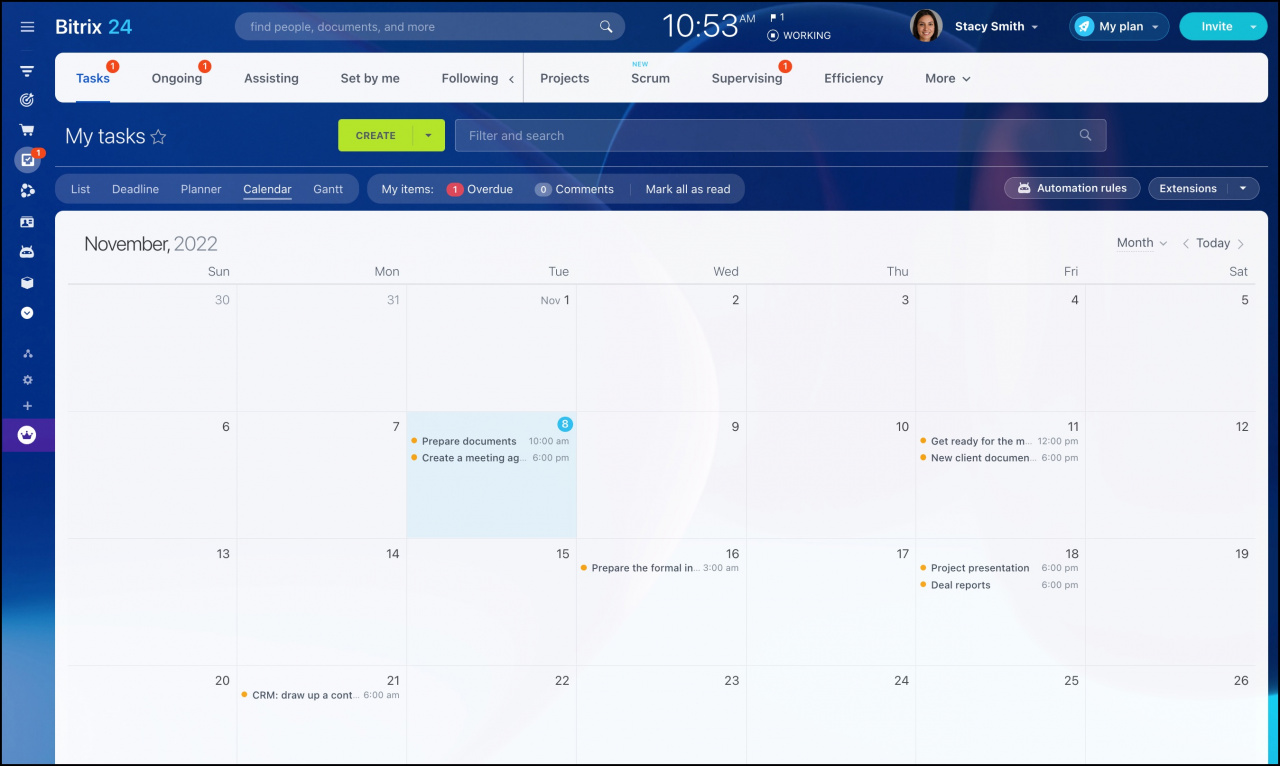Open the shopping cart icon in sidebar
Screen dimensions: 1280x766
click(x=27, y=130)
